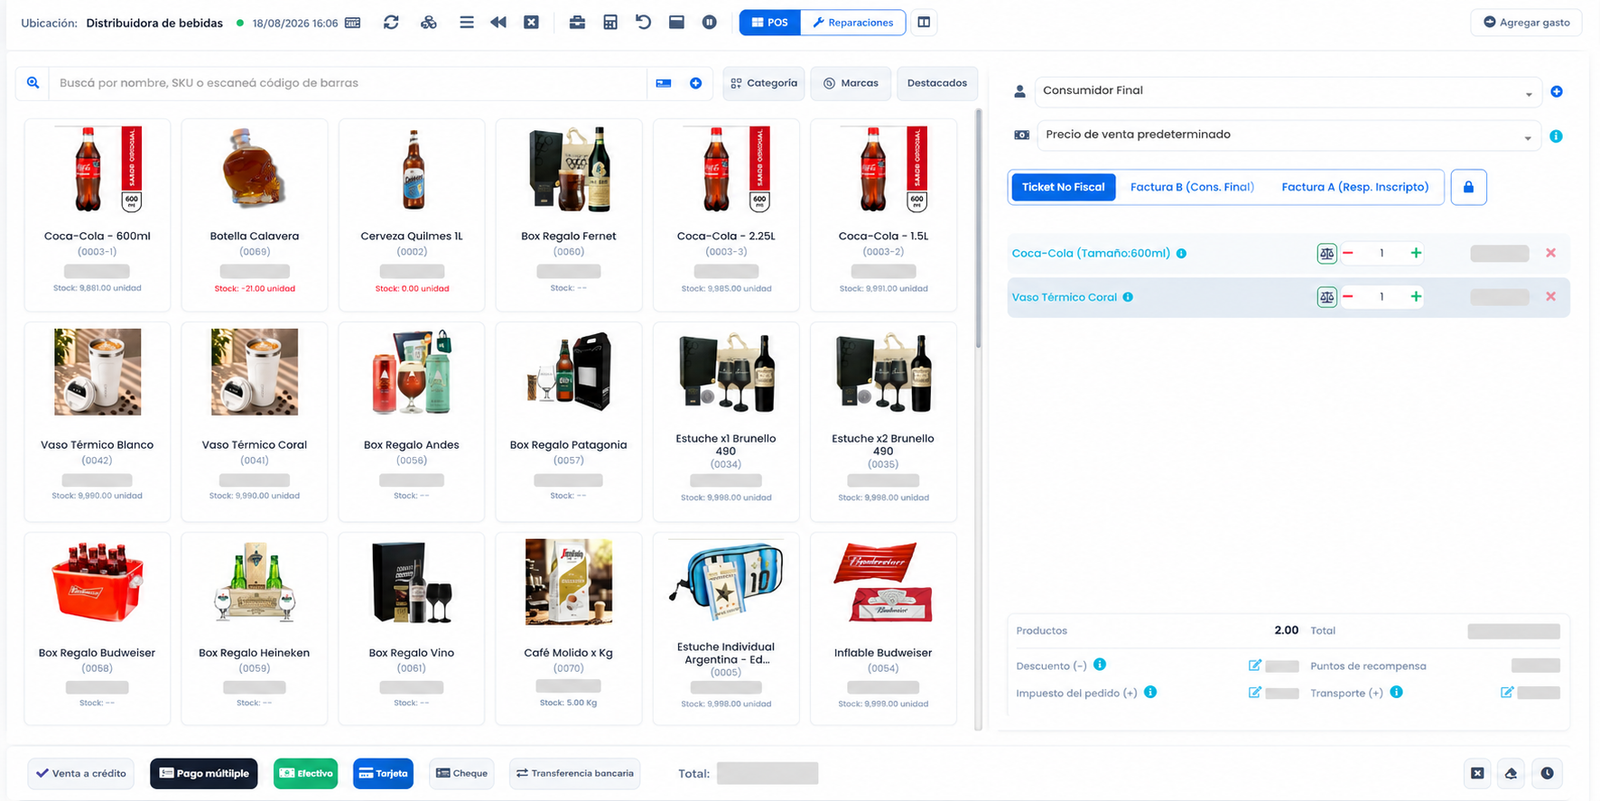This screenshot has width=1600, height=801.
Task: Switch to the POS tab
Action: (x=770, y=22)
